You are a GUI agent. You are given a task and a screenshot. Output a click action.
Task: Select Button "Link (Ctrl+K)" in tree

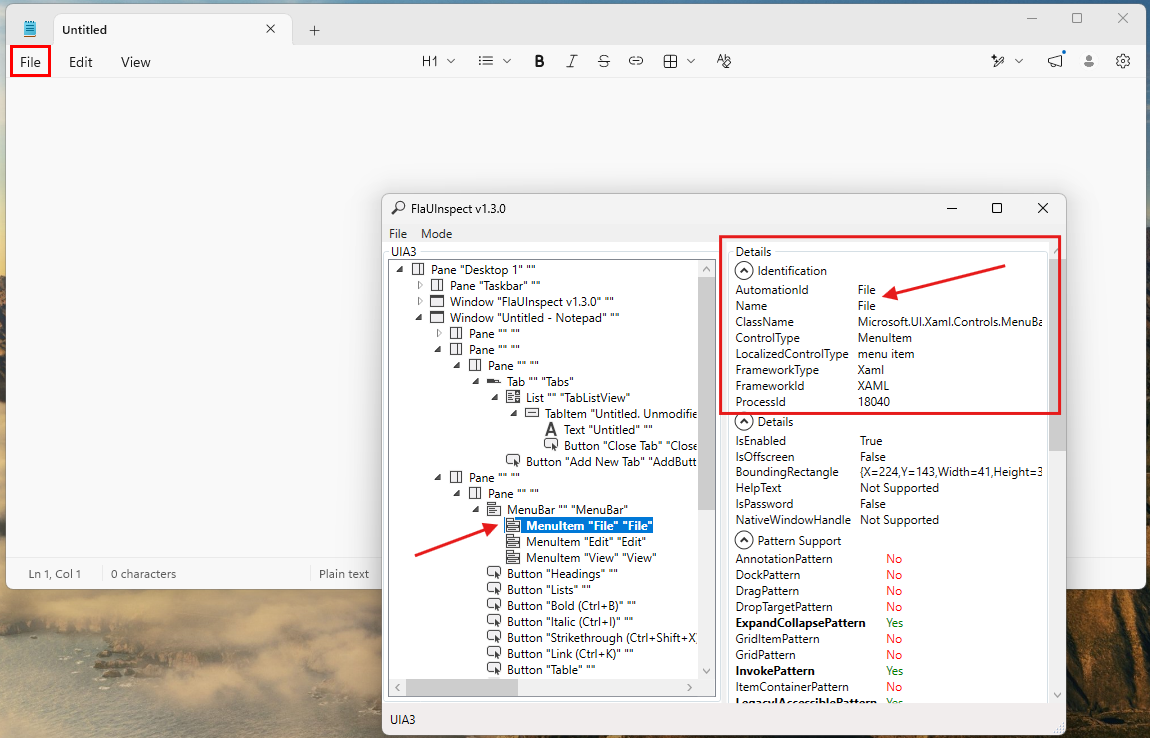(x=570, y=654)
